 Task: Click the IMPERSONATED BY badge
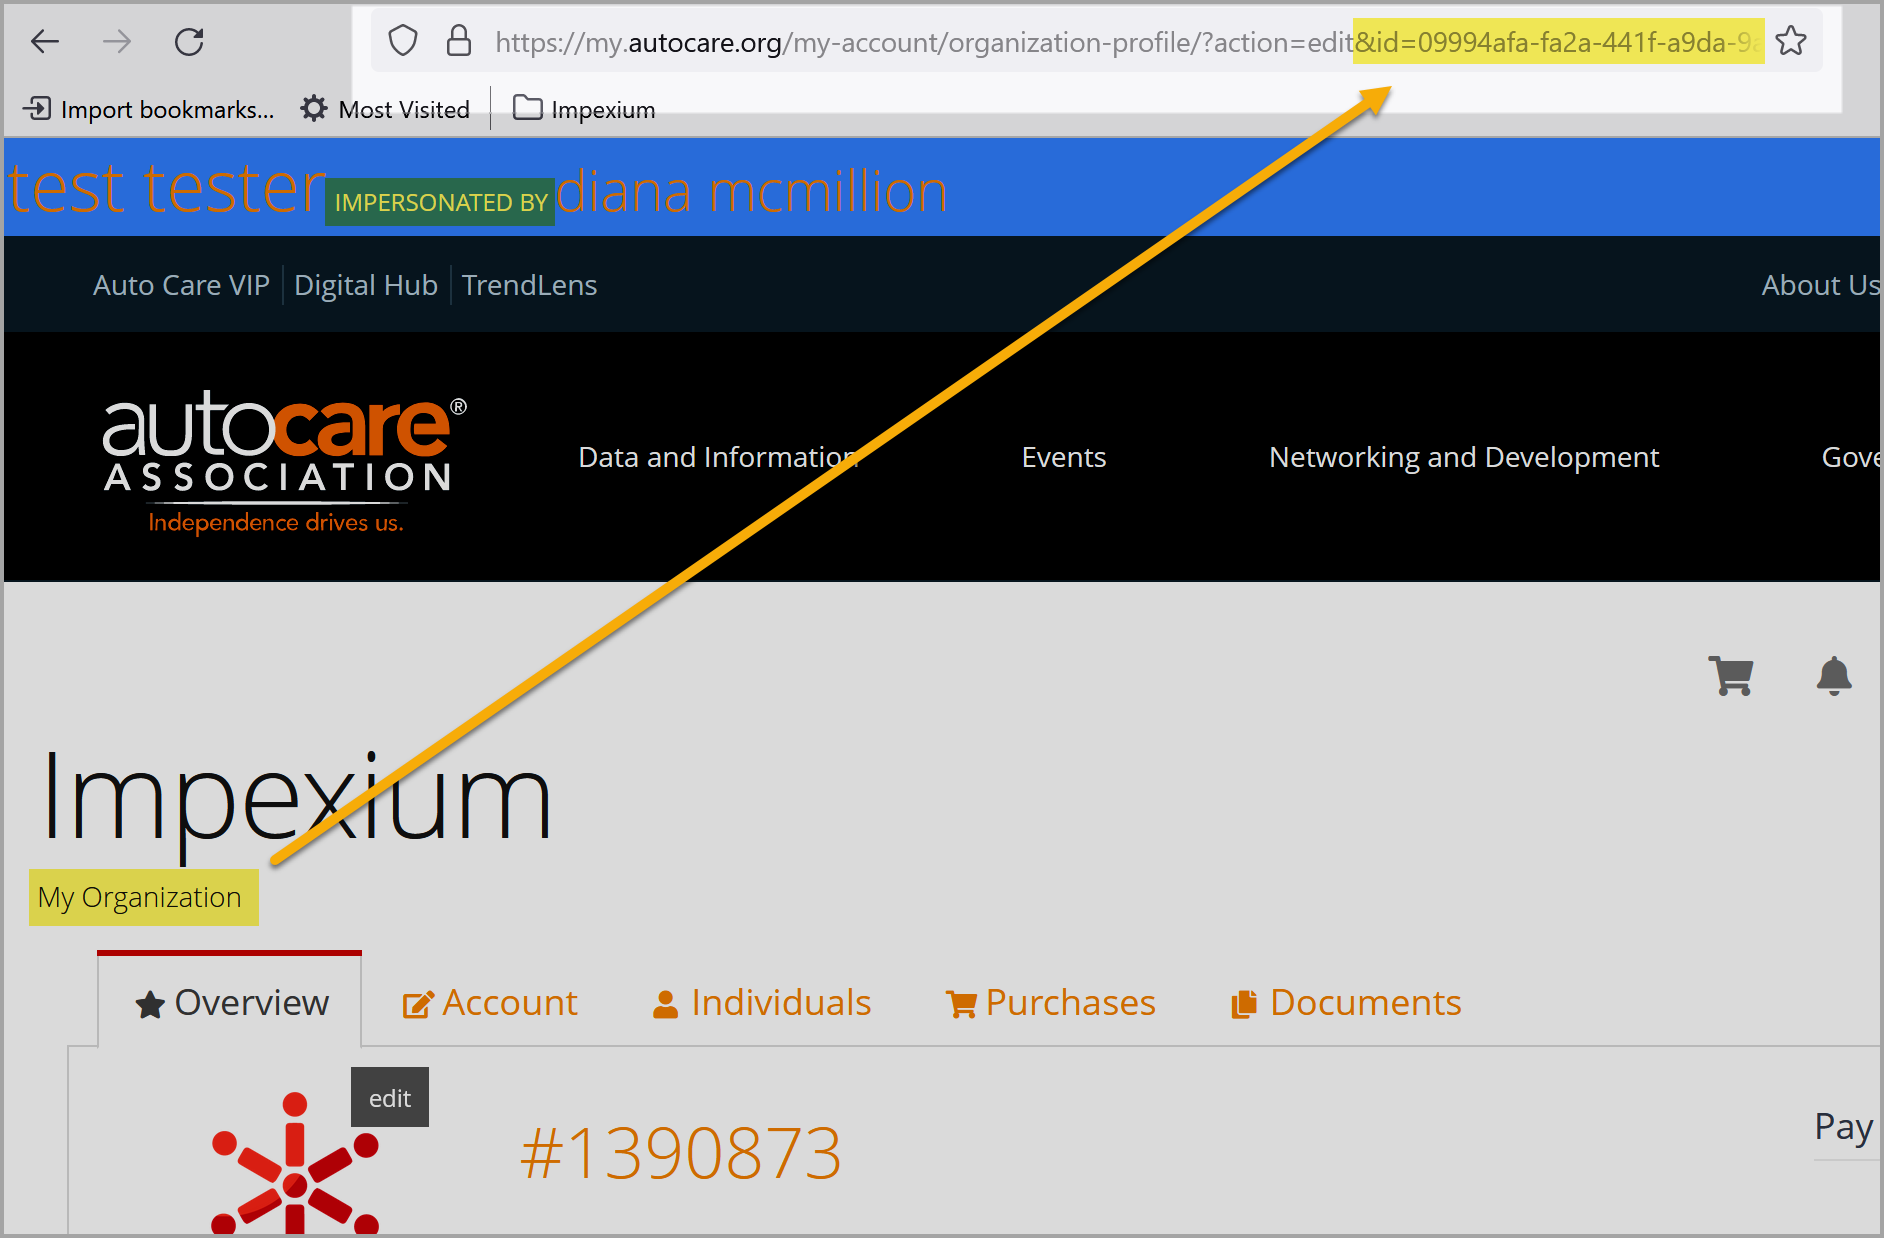tap(440, 202)
